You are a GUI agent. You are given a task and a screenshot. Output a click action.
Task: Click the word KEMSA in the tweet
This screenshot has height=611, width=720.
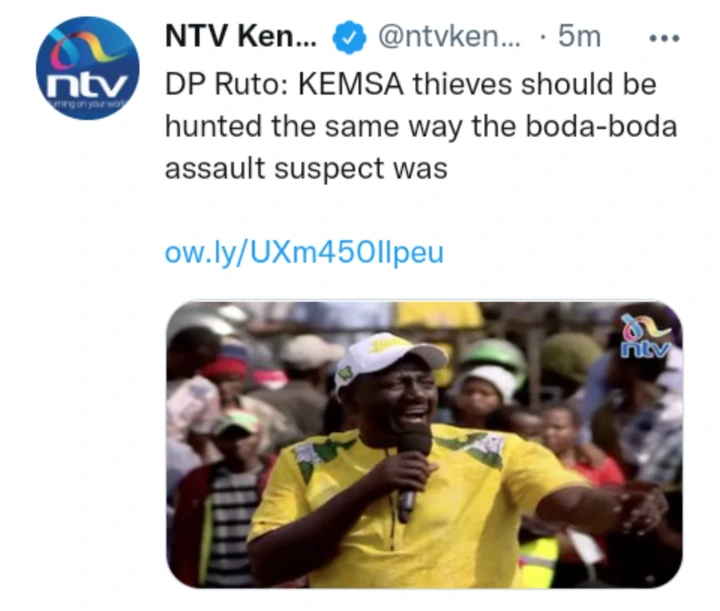(x=351, y=84)
